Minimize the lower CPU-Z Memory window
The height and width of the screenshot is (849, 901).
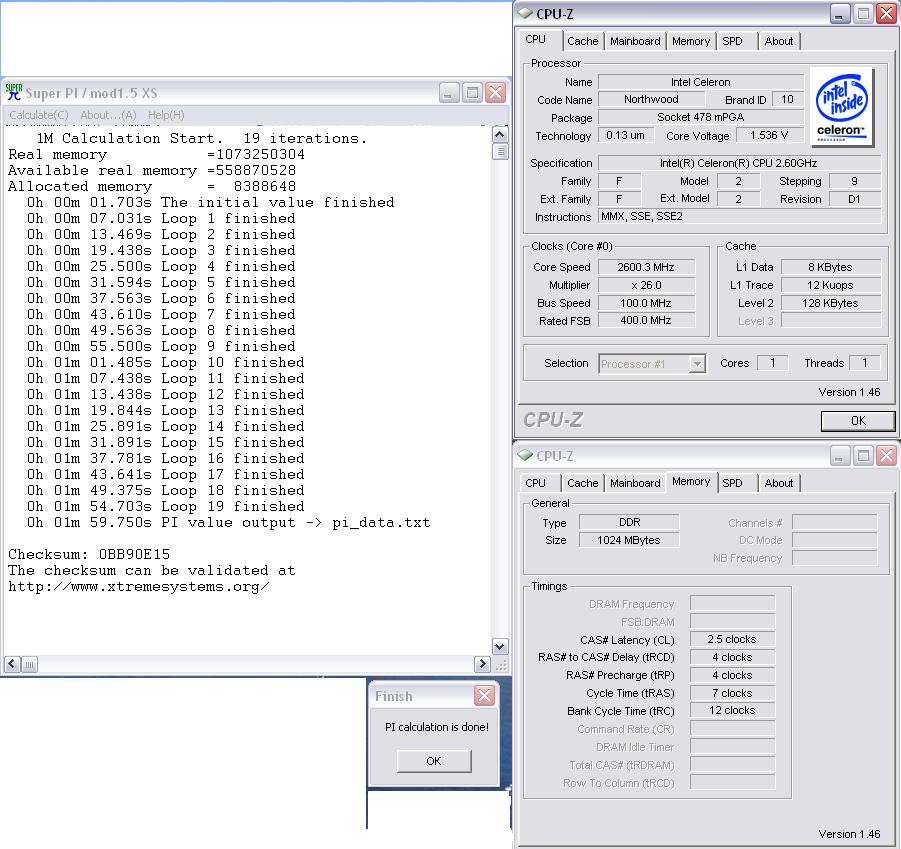[x=840, y=456]
